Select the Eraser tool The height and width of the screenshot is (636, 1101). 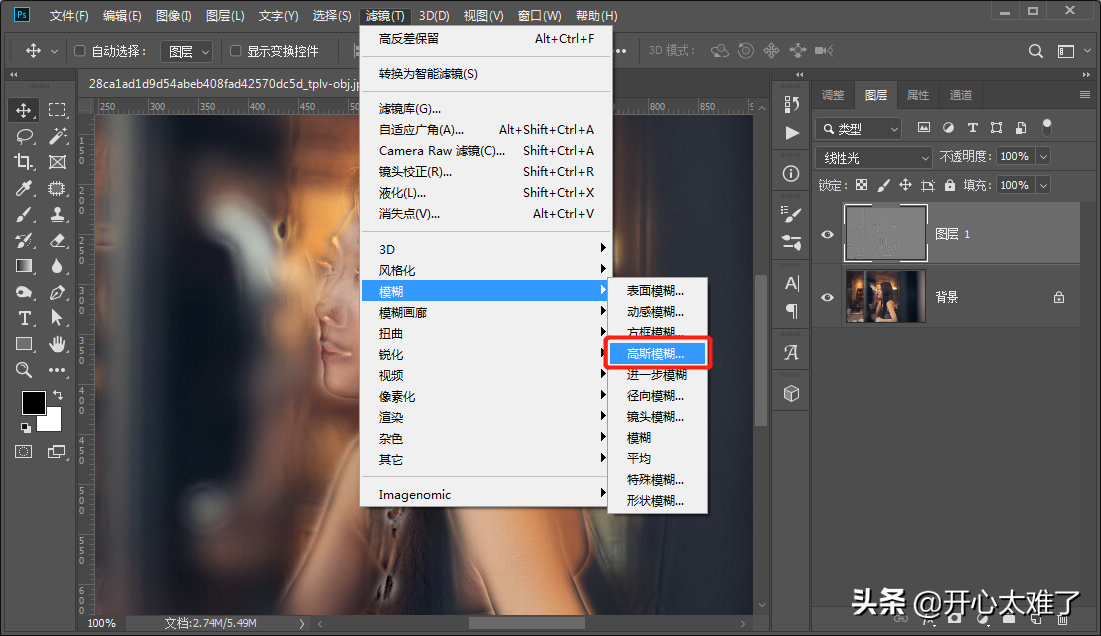point(57,240)
